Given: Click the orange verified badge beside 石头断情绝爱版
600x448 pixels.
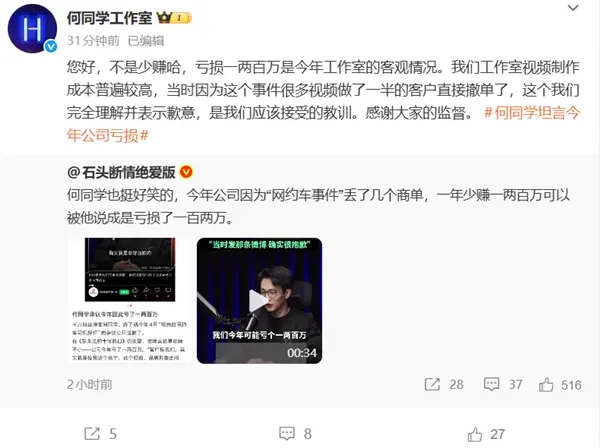Looking at the screenshot, I should pyautogui.click(x=186, y=172).
